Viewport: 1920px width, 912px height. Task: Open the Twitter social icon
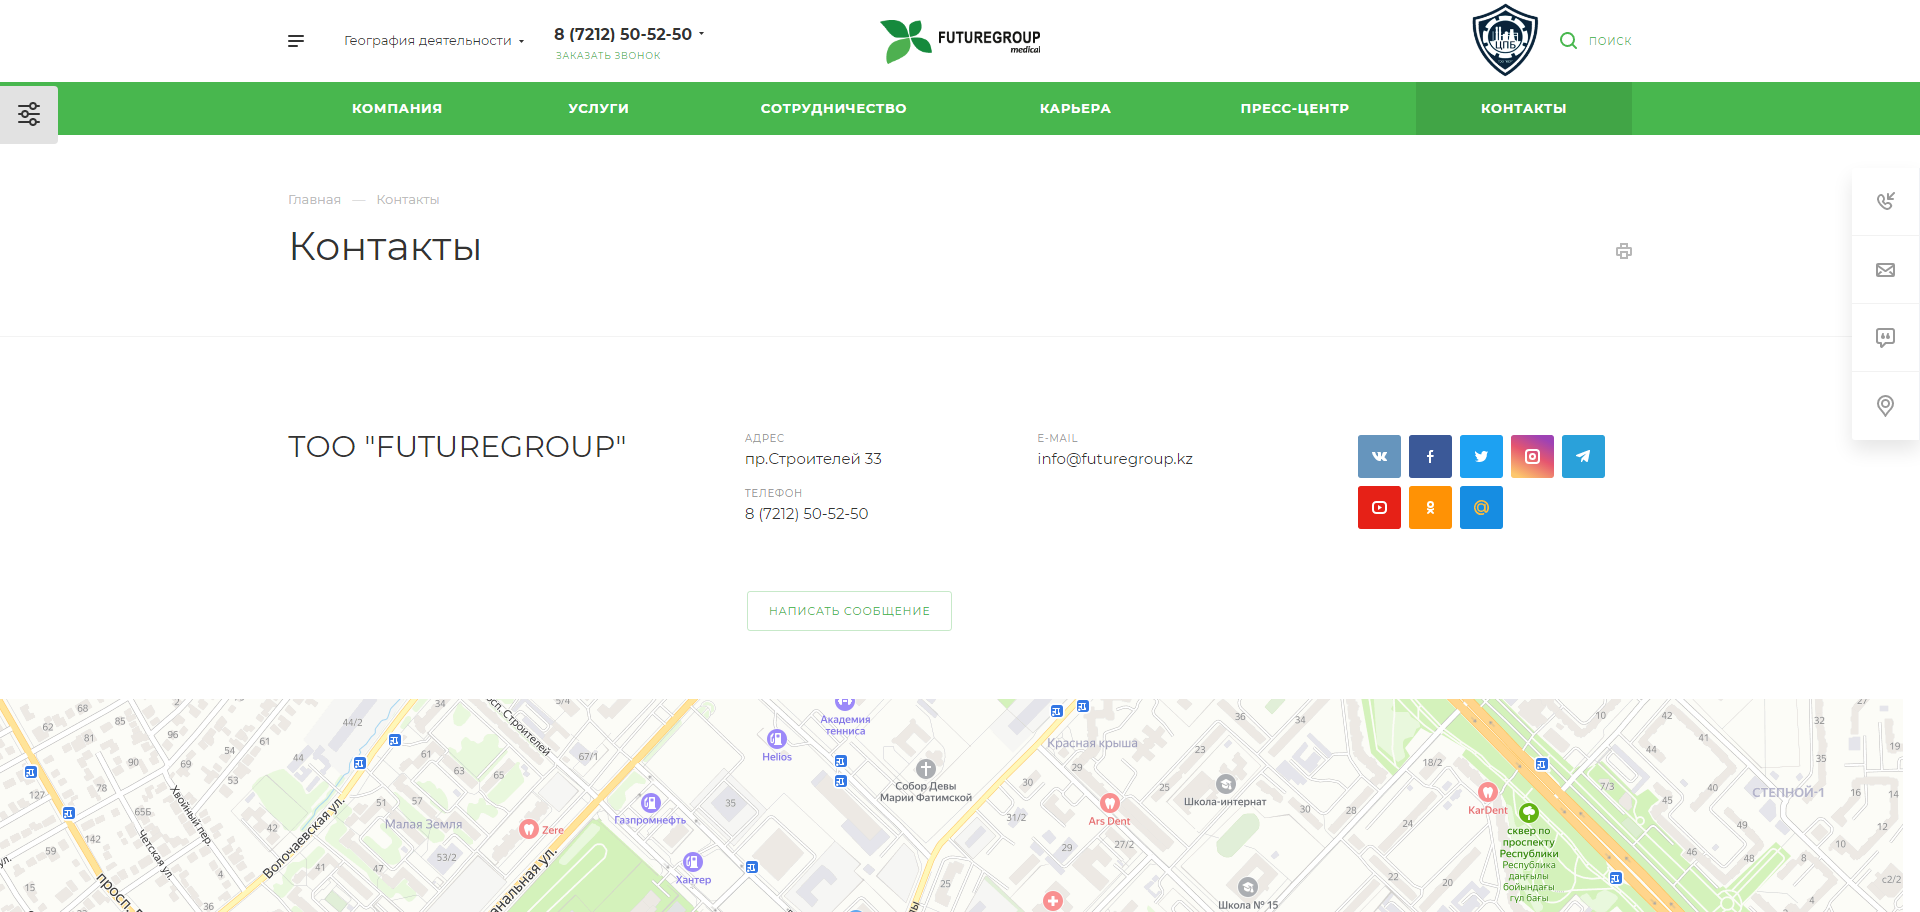(1481, 456)
